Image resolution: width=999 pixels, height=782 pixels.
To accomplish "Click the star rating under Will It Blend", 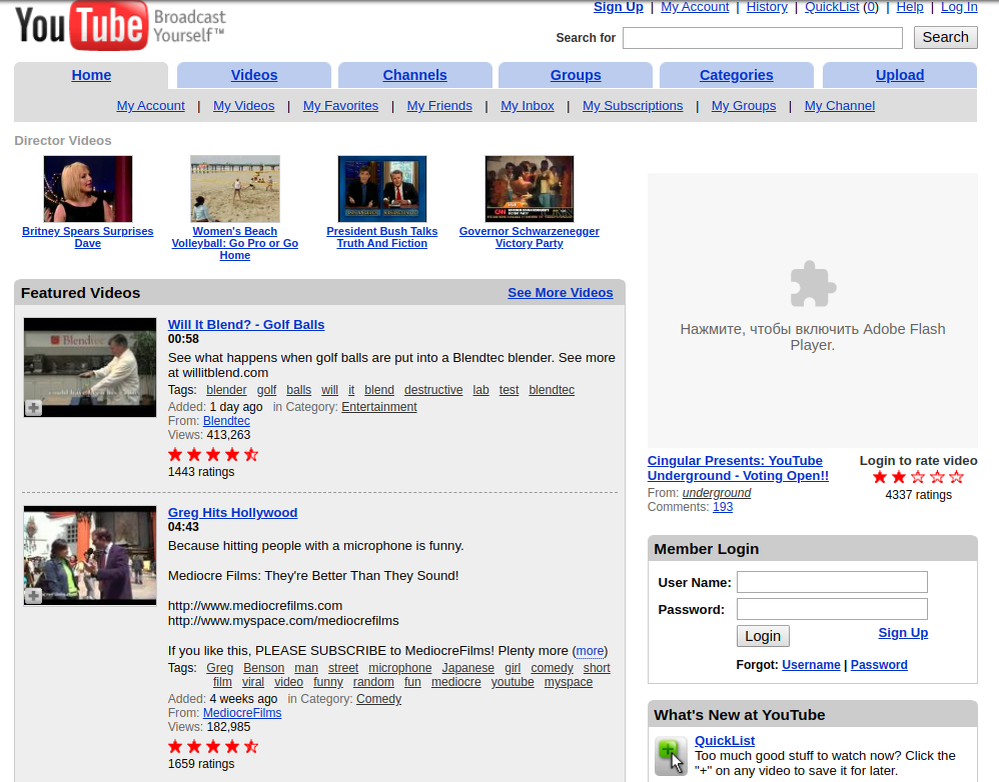I will [213, 454].
